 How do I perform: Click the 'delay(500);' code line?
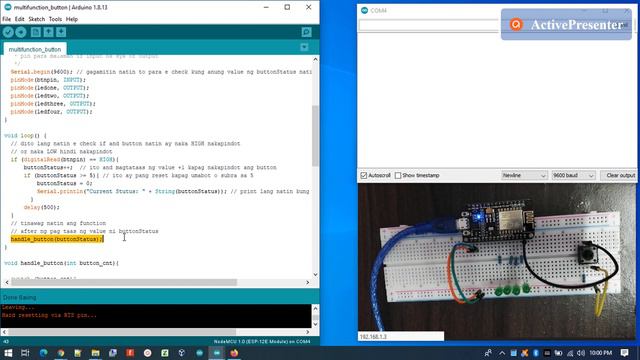coord(42,207)
